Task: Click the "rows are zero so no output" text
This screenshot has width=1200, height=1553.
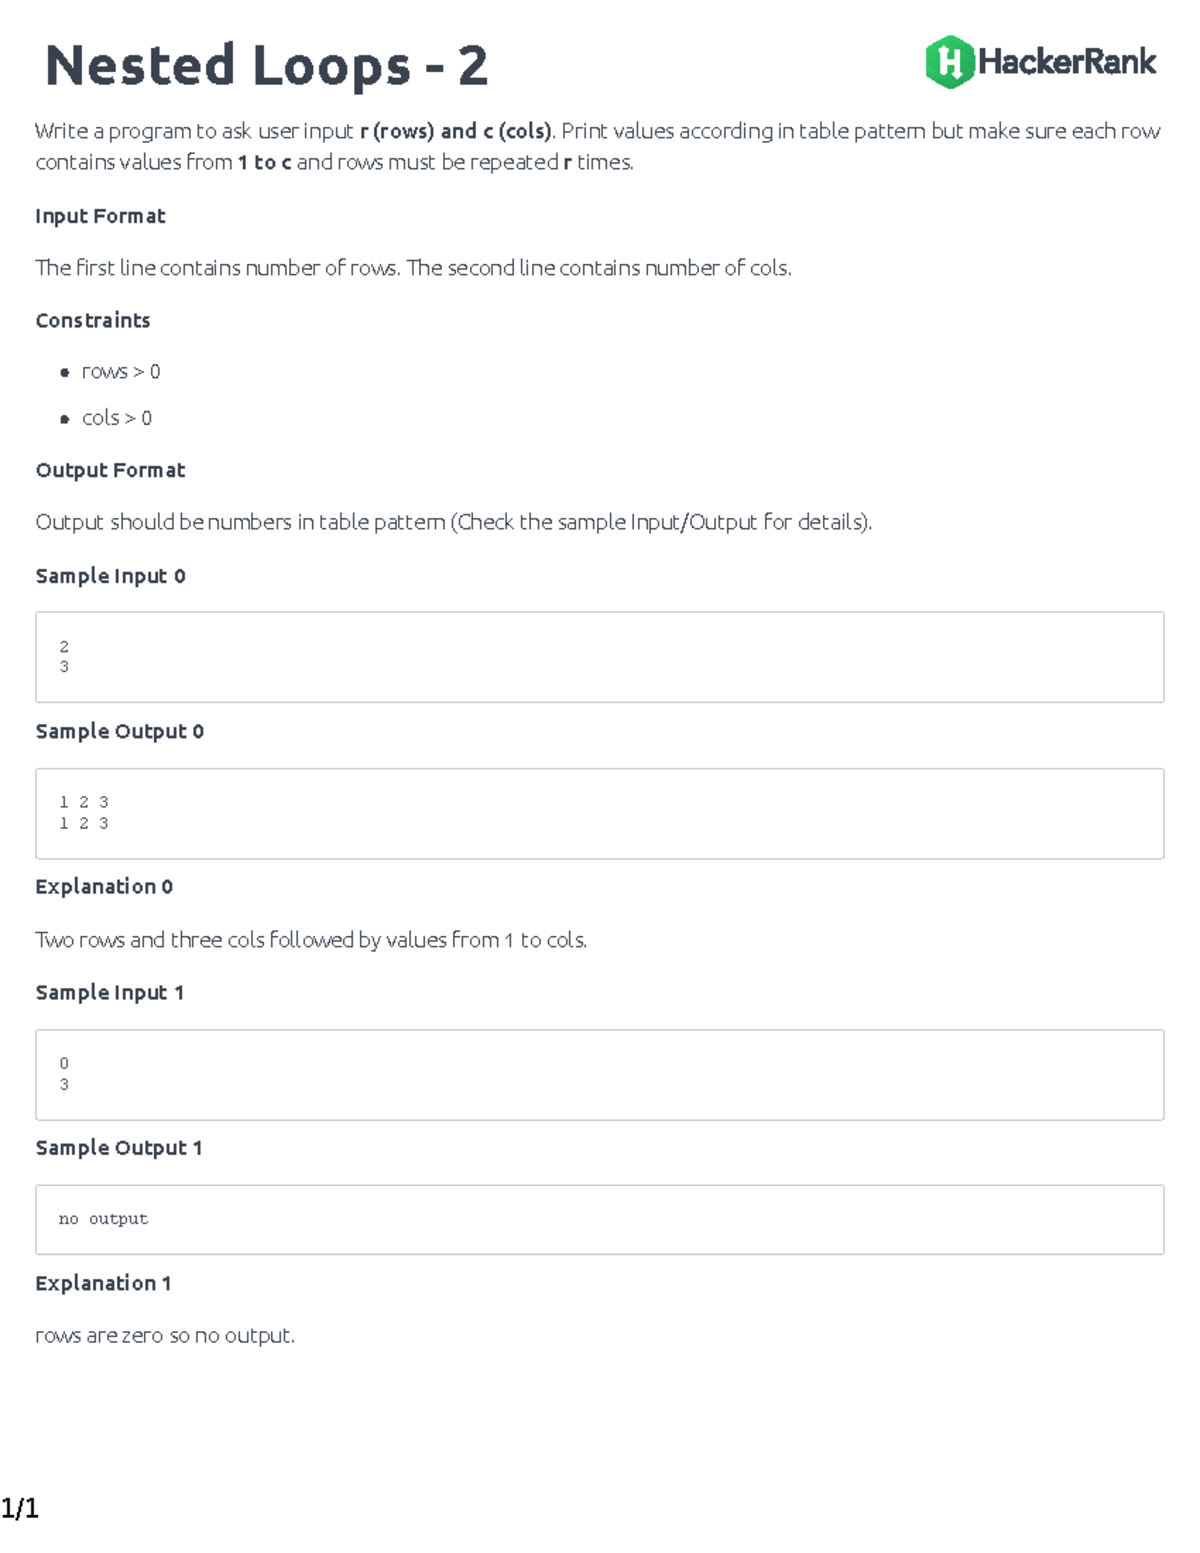Action: (165, 1336)
